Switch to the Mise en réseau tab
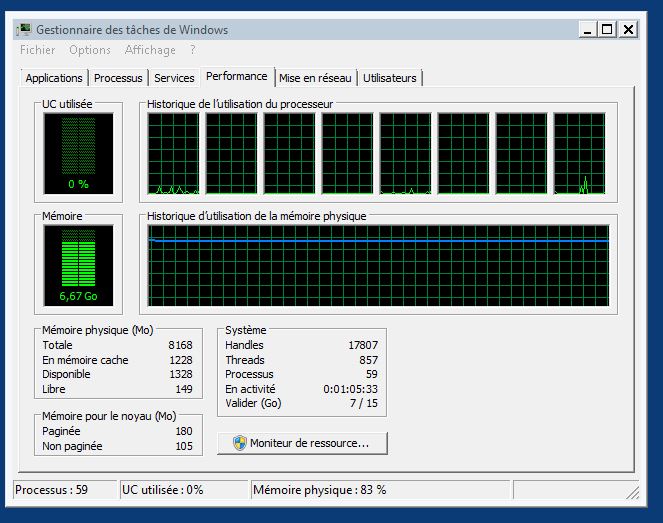Screen dimensions: 663x523 pos(315,78)
